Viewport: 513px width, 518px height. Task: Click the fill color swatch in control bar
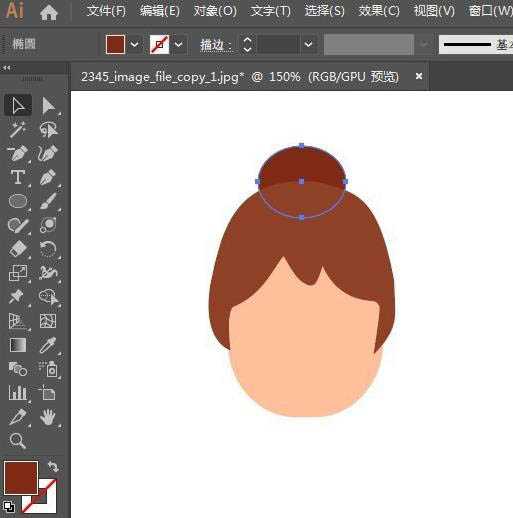click(x=115, y=44)
